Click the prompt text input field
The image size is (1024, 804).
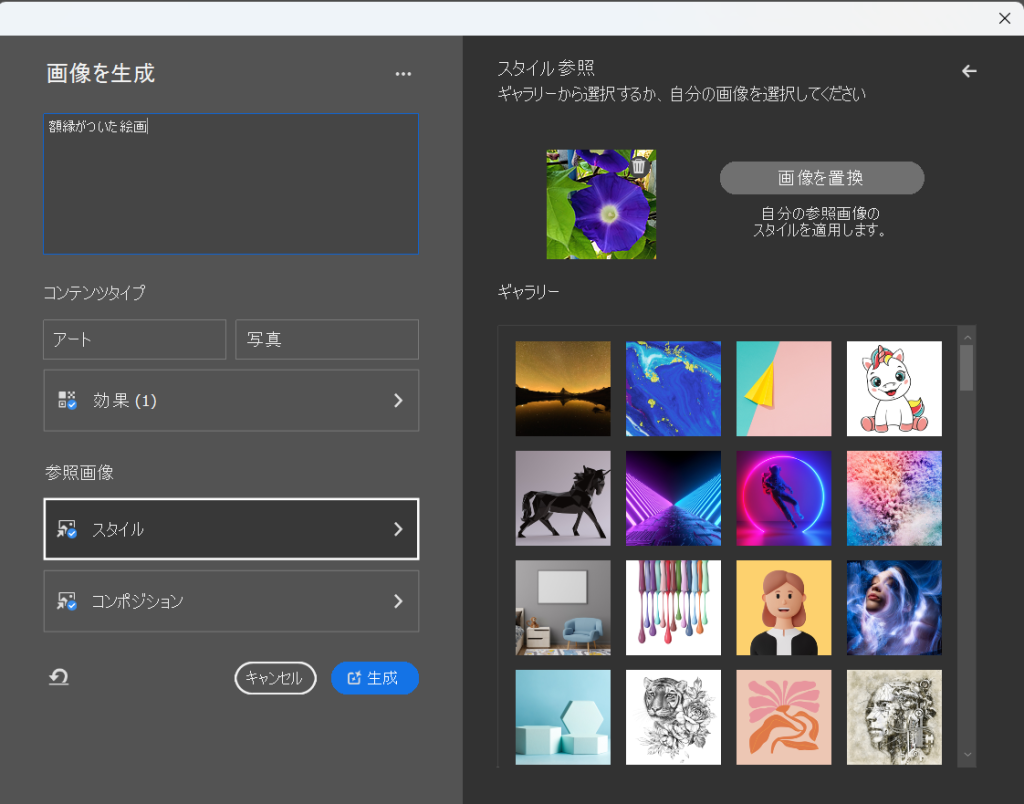[x=230, y=185]
